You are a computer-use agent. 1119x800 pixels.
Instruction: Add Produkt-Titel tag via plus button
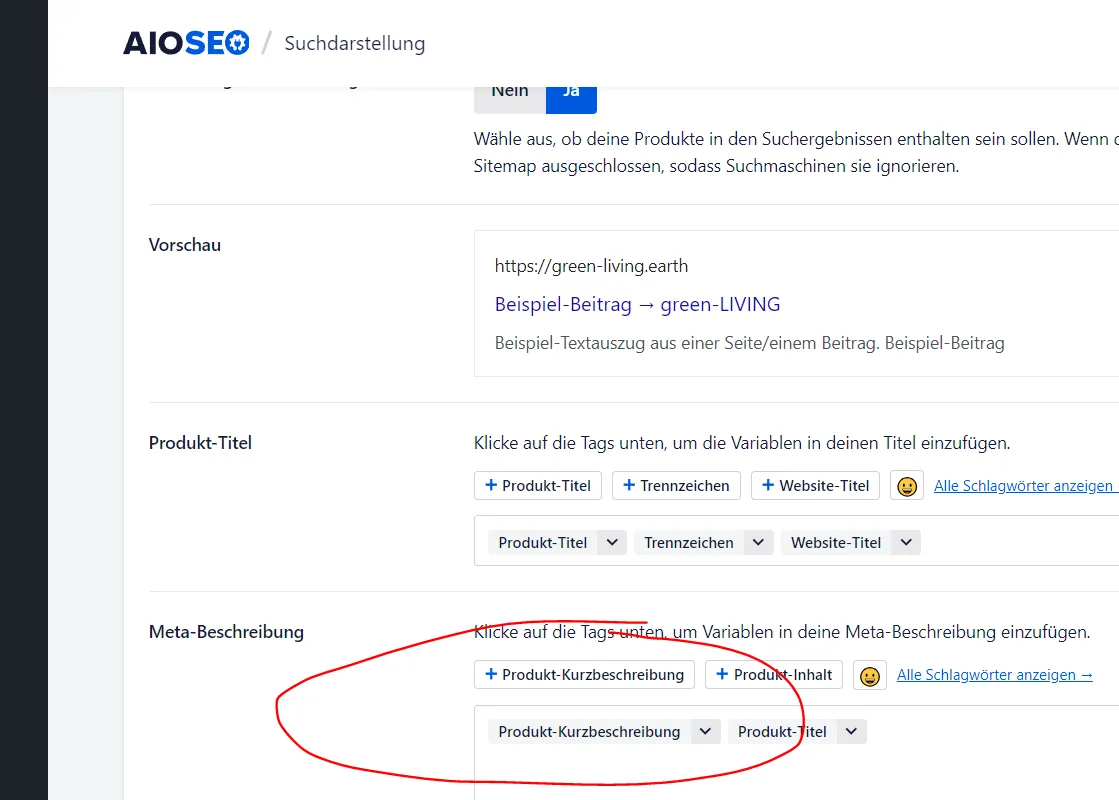coord(537,485)
